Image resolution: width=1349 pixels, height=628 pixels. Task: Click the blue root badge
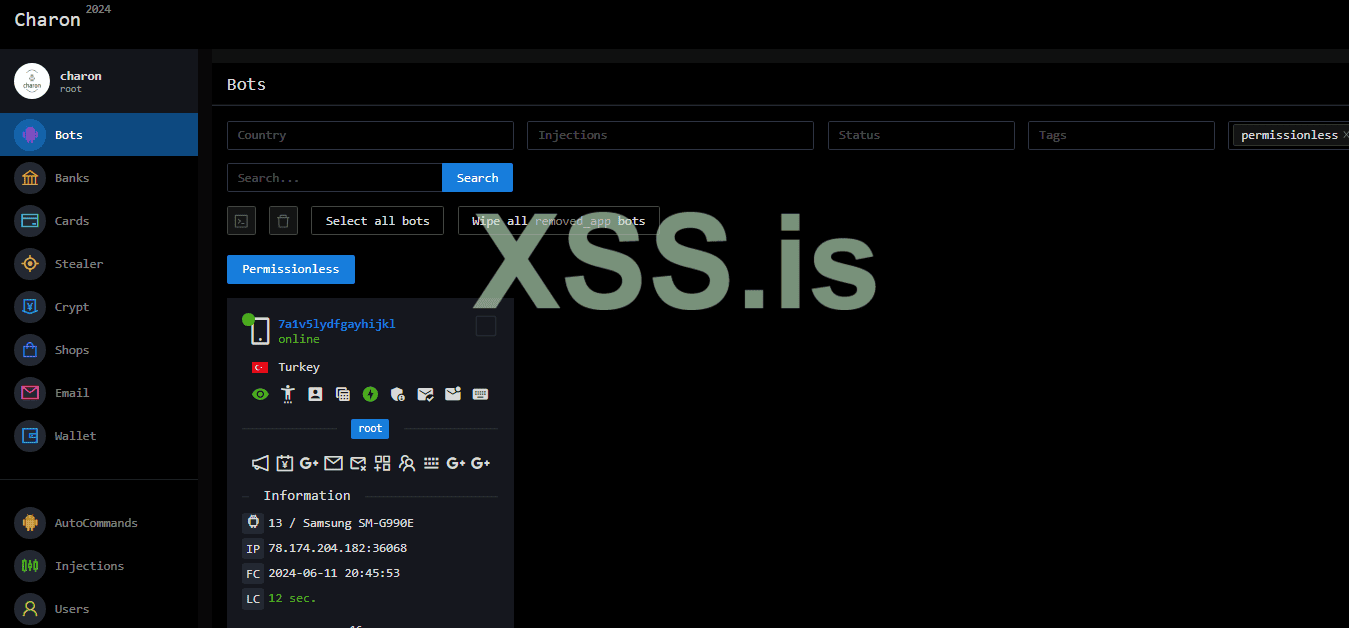tap(370, 428)
